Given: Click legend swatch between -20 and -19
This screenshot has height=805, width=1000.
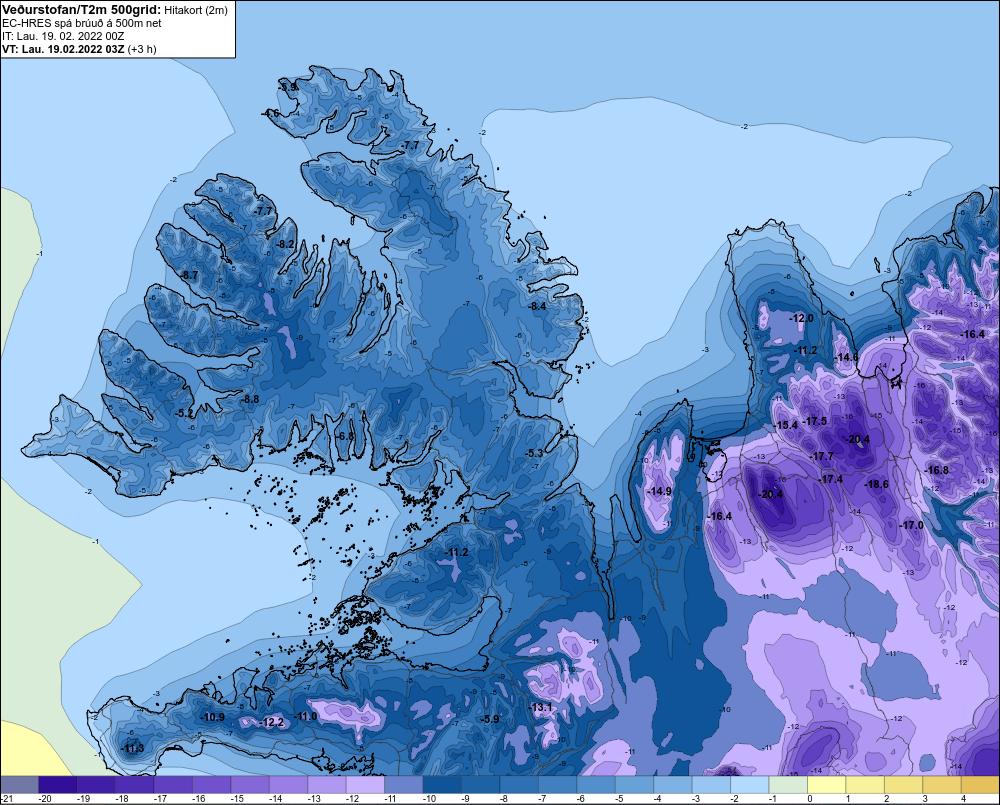Looking at the screenshot, I should pyautogui.click(x=57, y=784).
